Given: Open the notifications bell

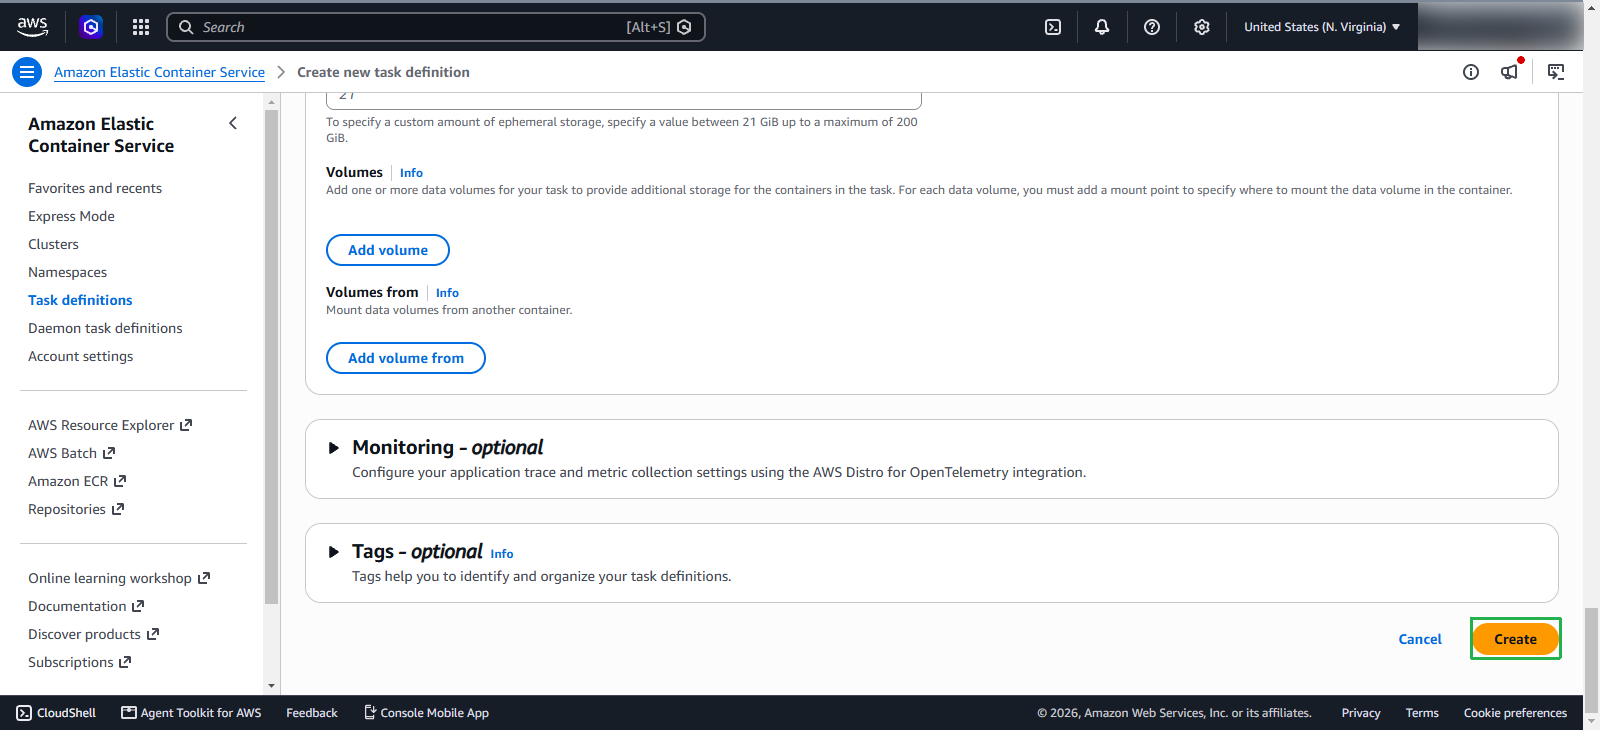Looking at the screenshot, I should [x=1102, y=27].
